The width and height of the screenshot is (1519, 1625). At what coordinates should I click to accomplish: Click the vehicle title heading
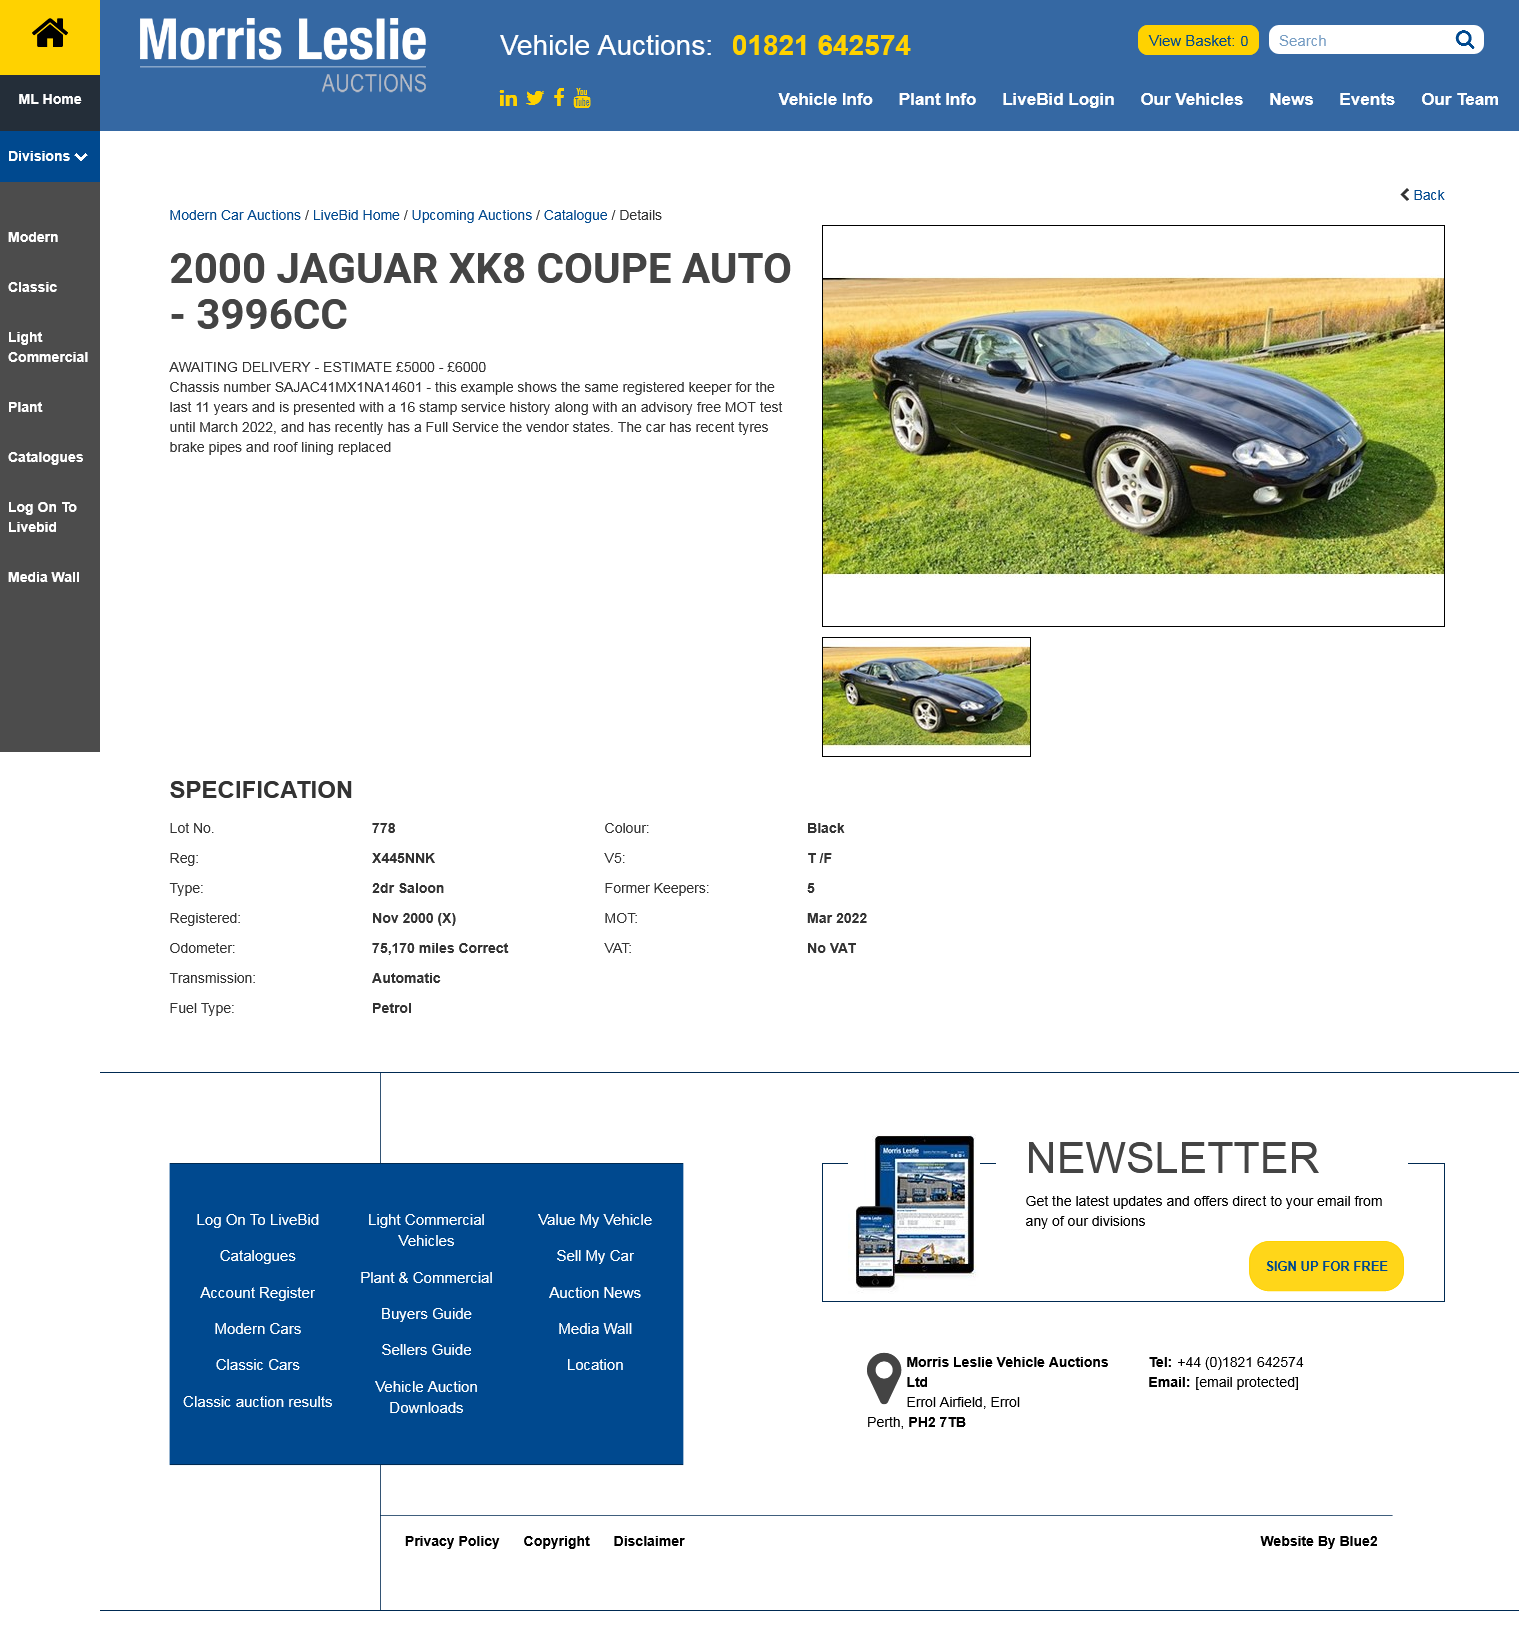(x=480, y=291)
